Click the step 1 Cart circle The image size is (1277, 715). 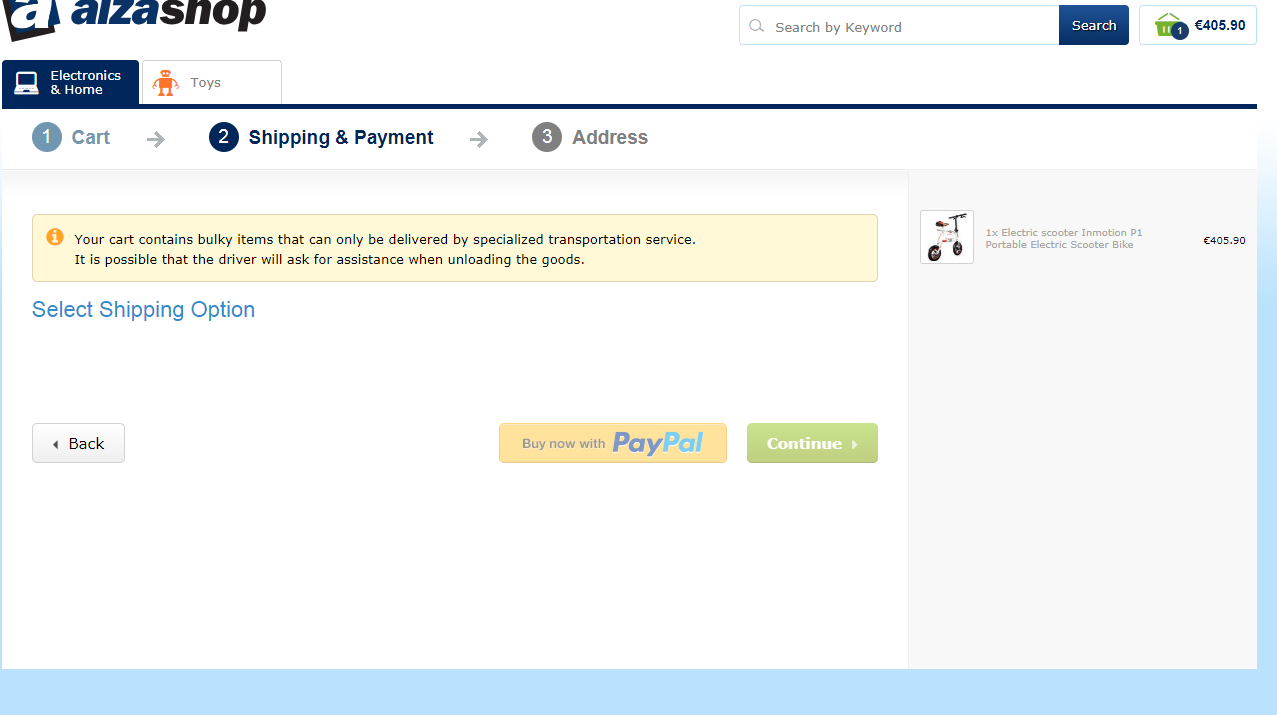[x=47, y=137]
